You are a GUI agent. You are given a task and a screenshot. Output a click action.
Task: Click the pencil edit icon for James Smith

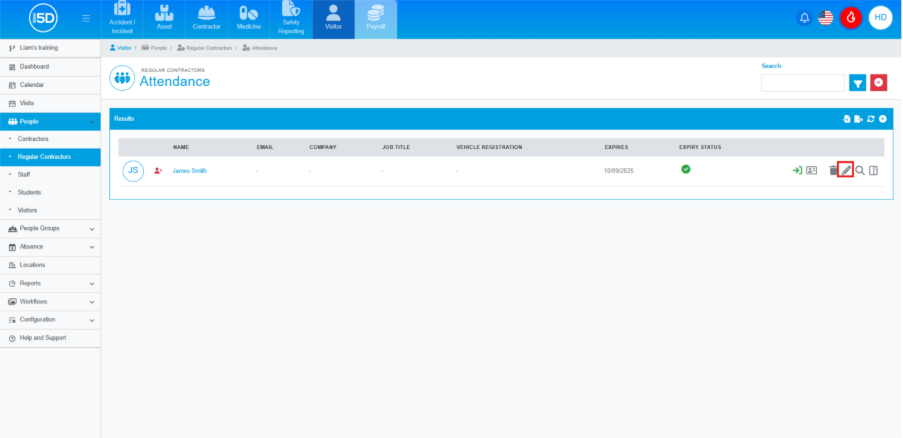coord(846,171)
